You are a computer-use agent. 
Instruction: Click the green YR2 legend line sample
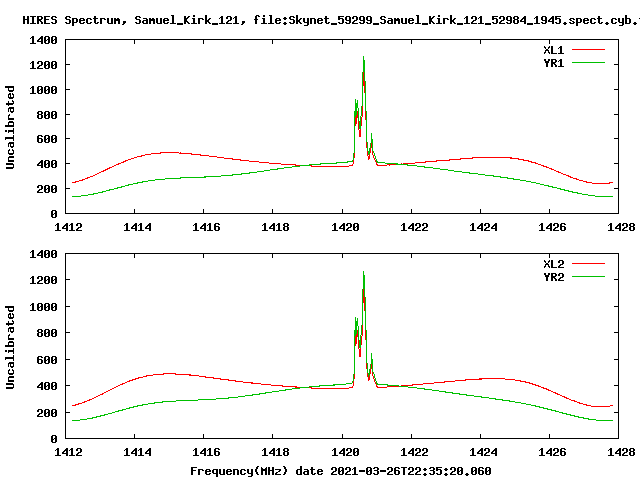pos(588,277)
